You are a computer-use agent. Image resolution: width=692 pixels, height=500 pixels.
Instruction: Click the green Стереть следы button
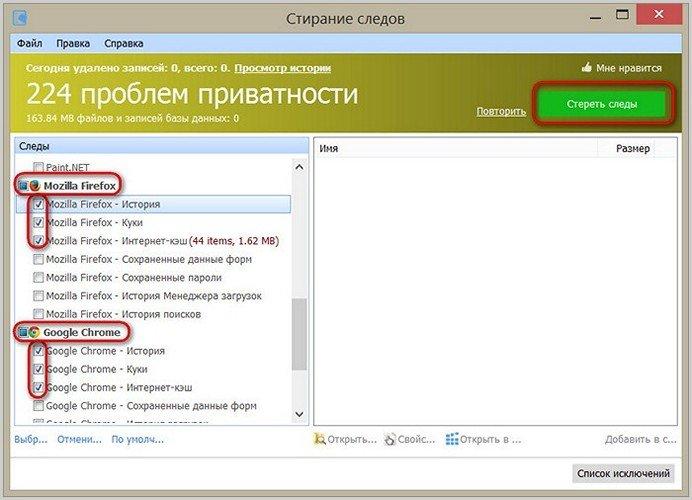click(x=602, y=104)
